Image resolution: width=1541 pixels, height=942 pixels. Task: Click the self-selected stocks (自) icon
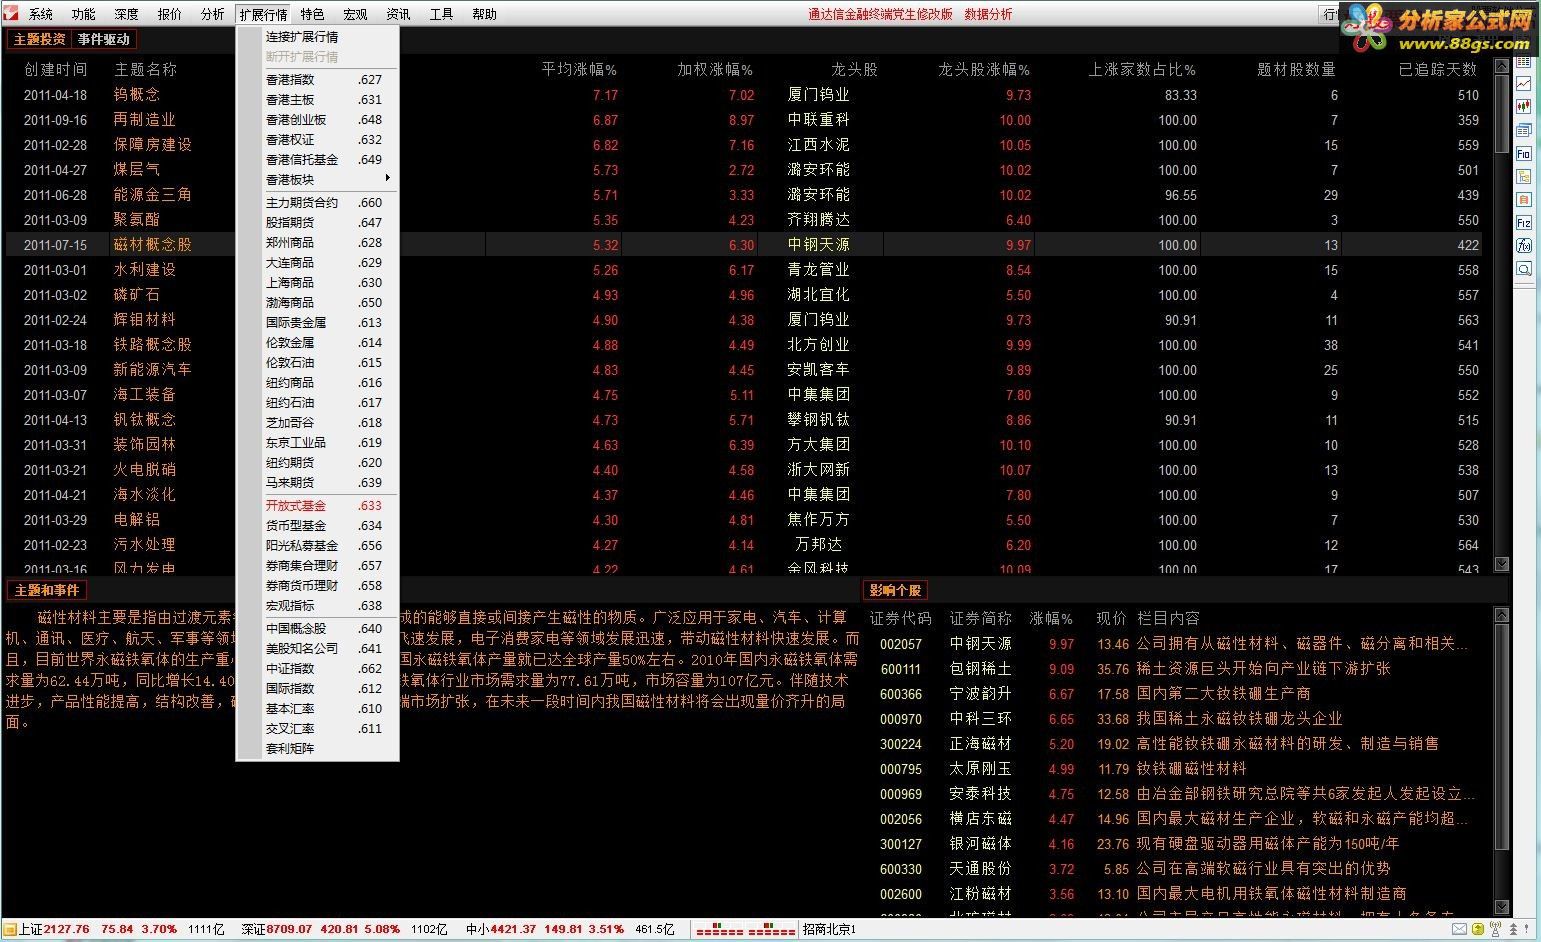point(1524,200)
